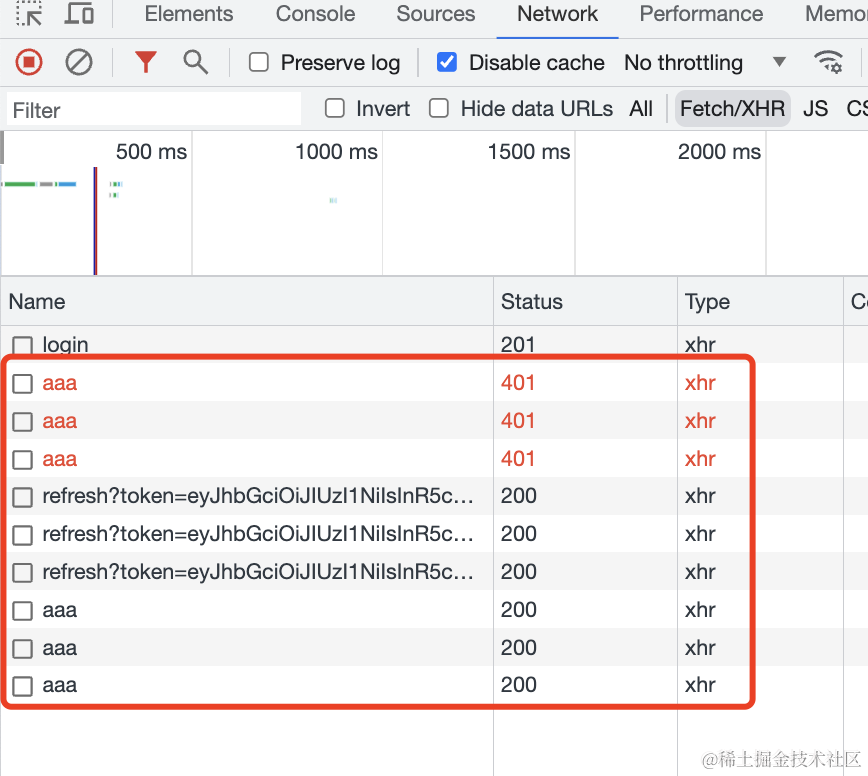Click the throttling dropdown arrow
868x776 pixels.
(x=779, y=62)
